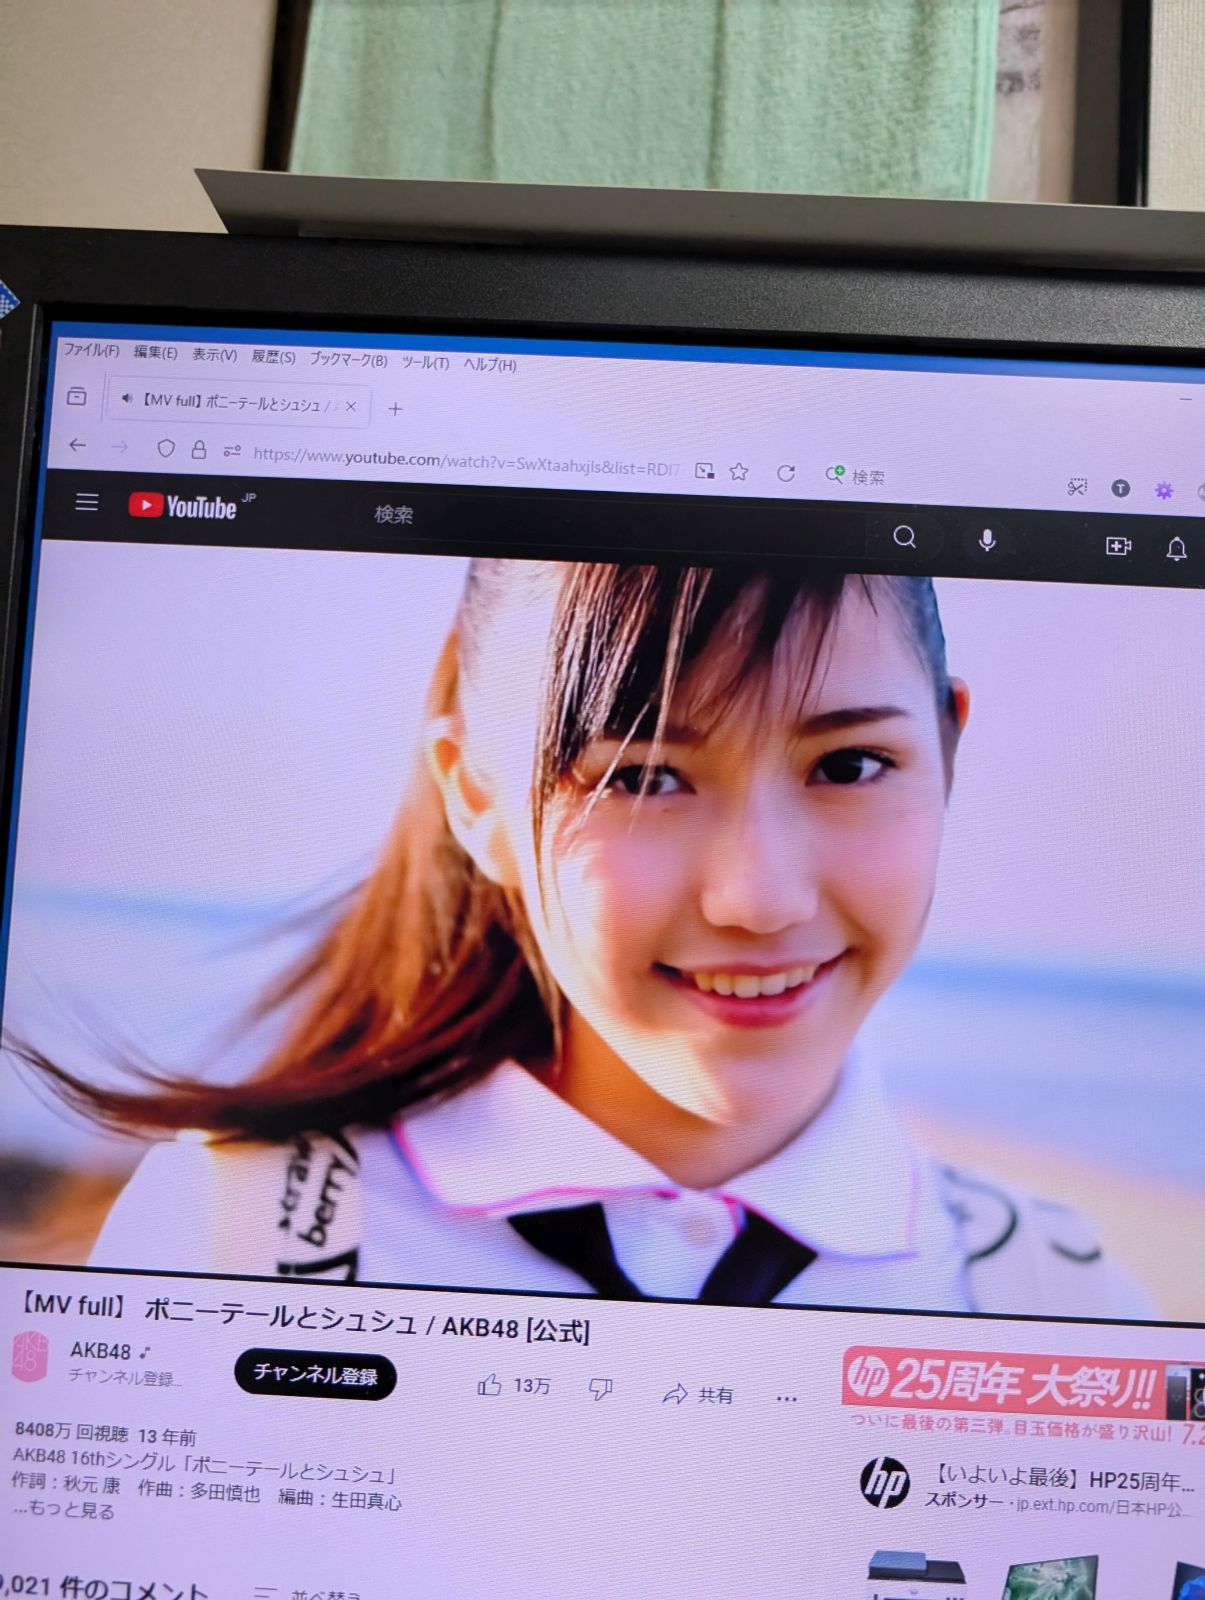Image resolution: width=1205 pixels, height=1600 pixels.
Task: Open the 履歴(S) menu
Action: (x=273, y=356)
